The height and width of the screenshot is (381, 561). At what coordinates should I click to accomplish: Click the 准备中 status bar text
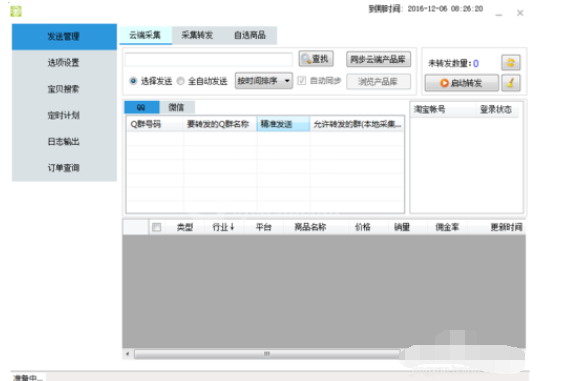click(28, 378)
